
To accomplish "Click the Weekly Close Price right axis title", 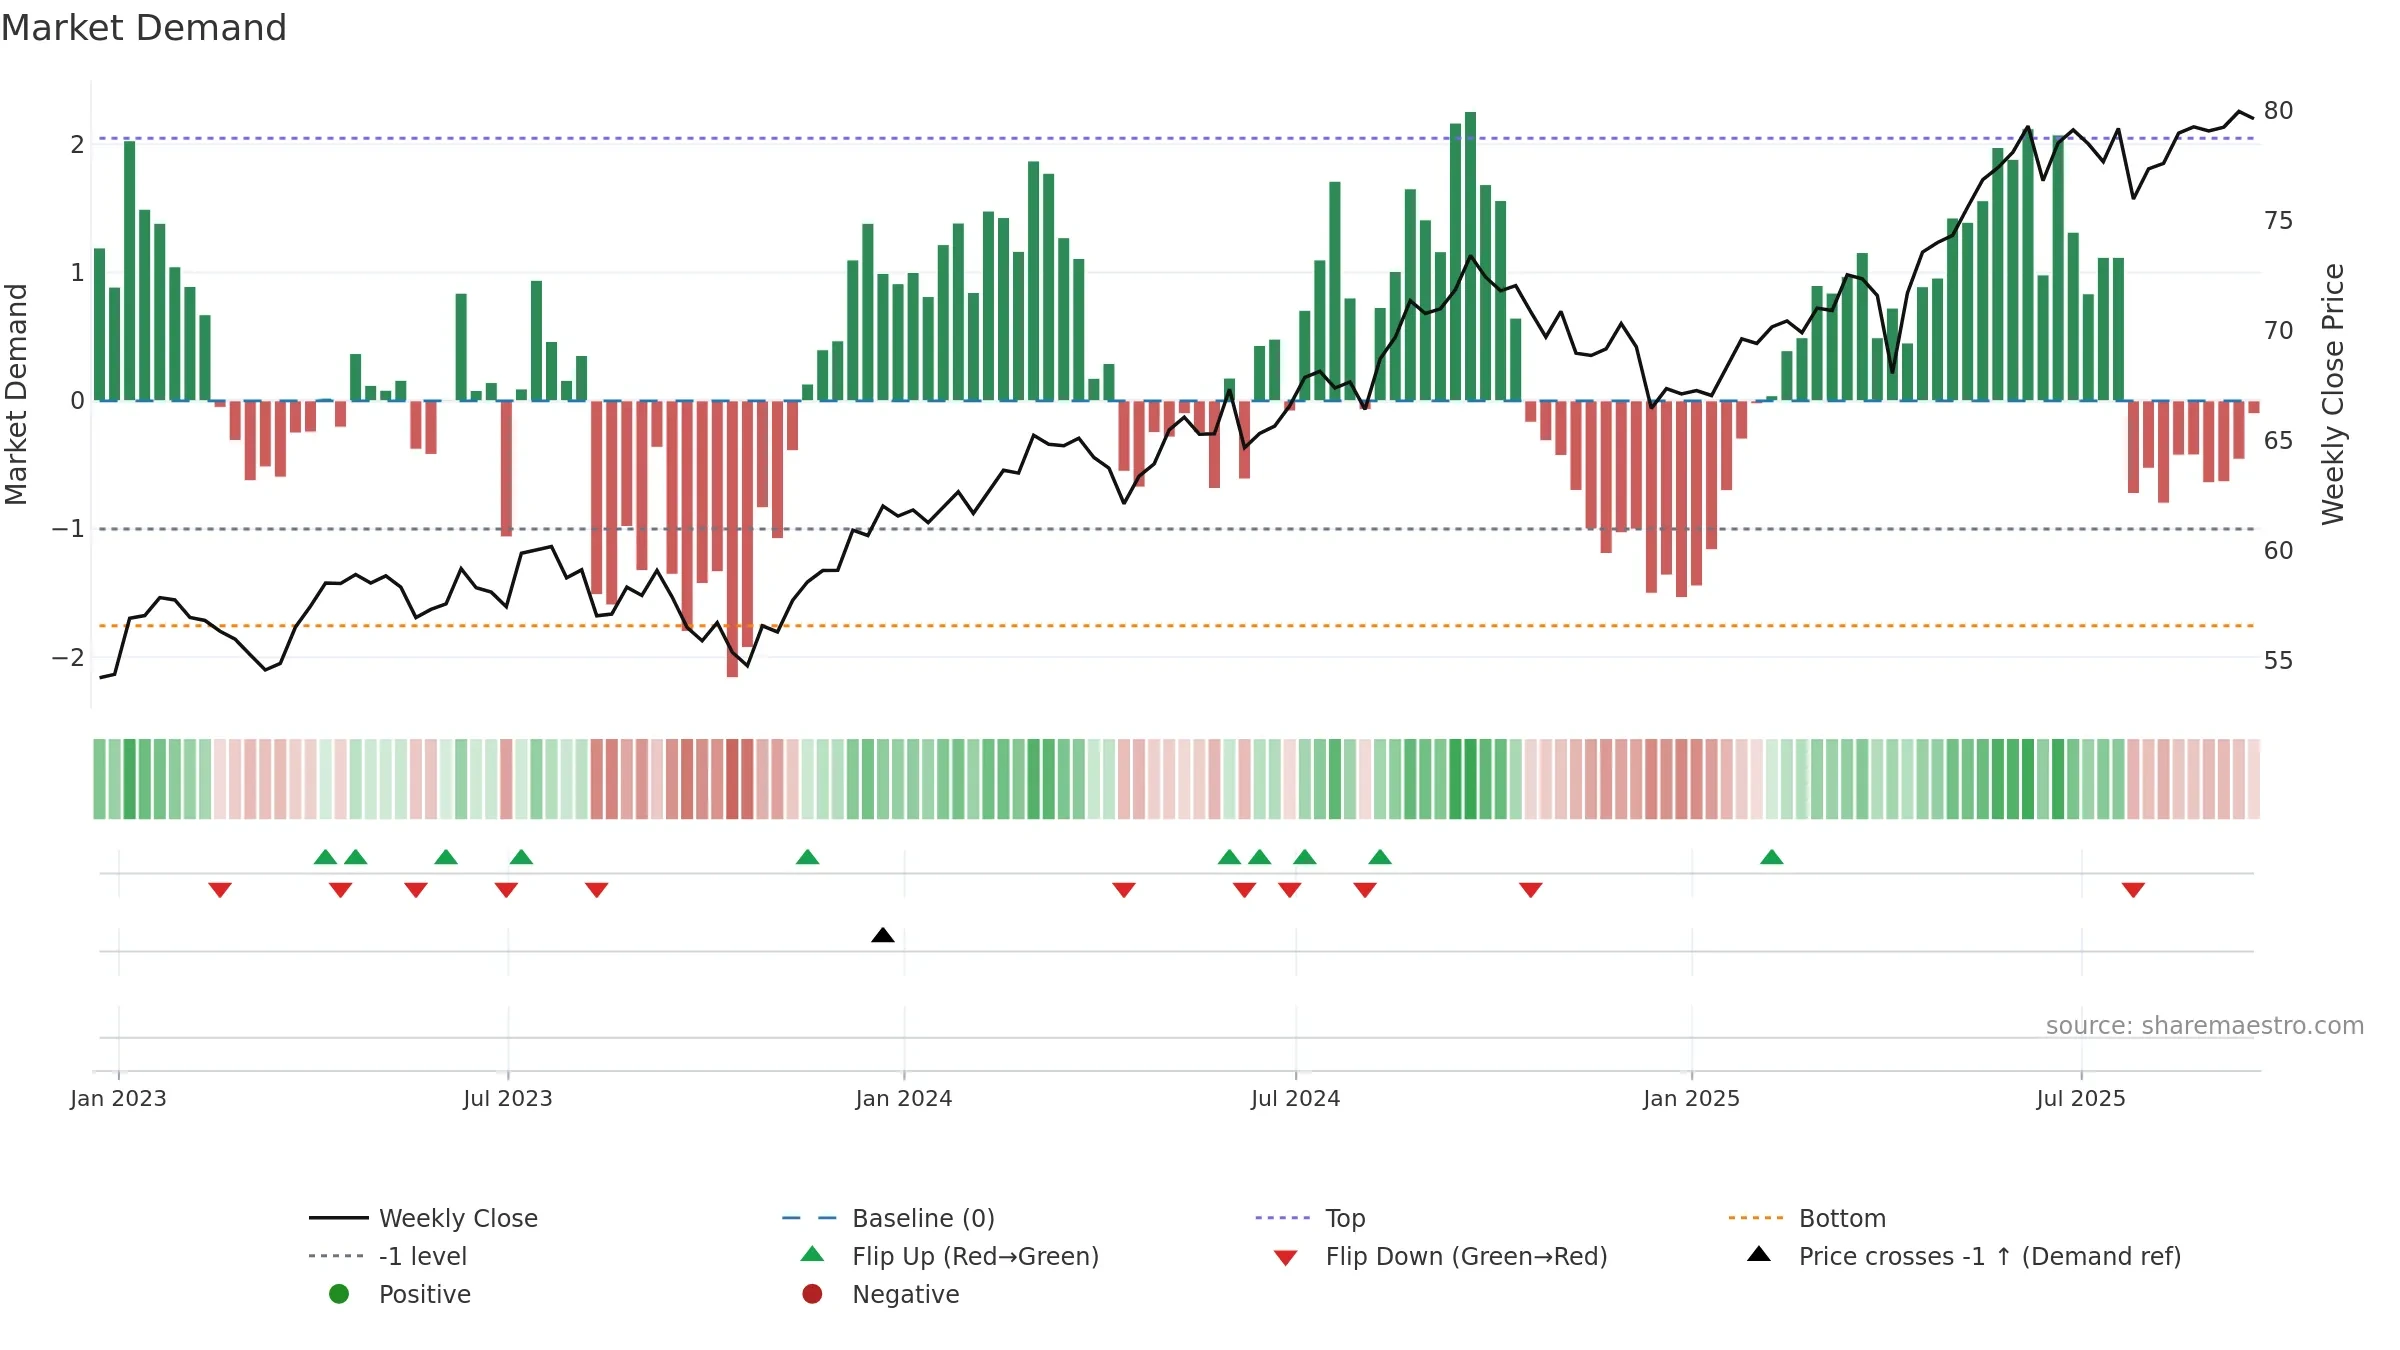I will click(x=2333, y=394).
